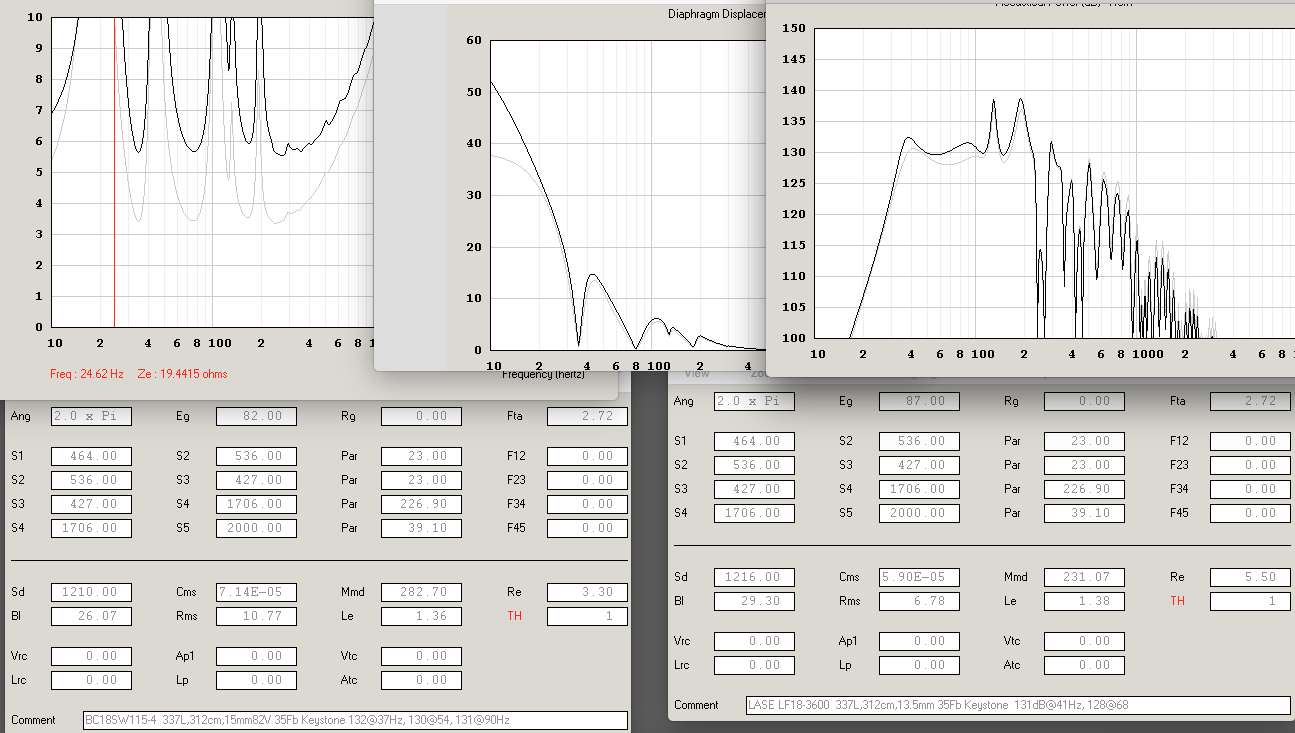Select Re field showing 5.50
Screen dimensions: 1295x733
click(1250, 577)
